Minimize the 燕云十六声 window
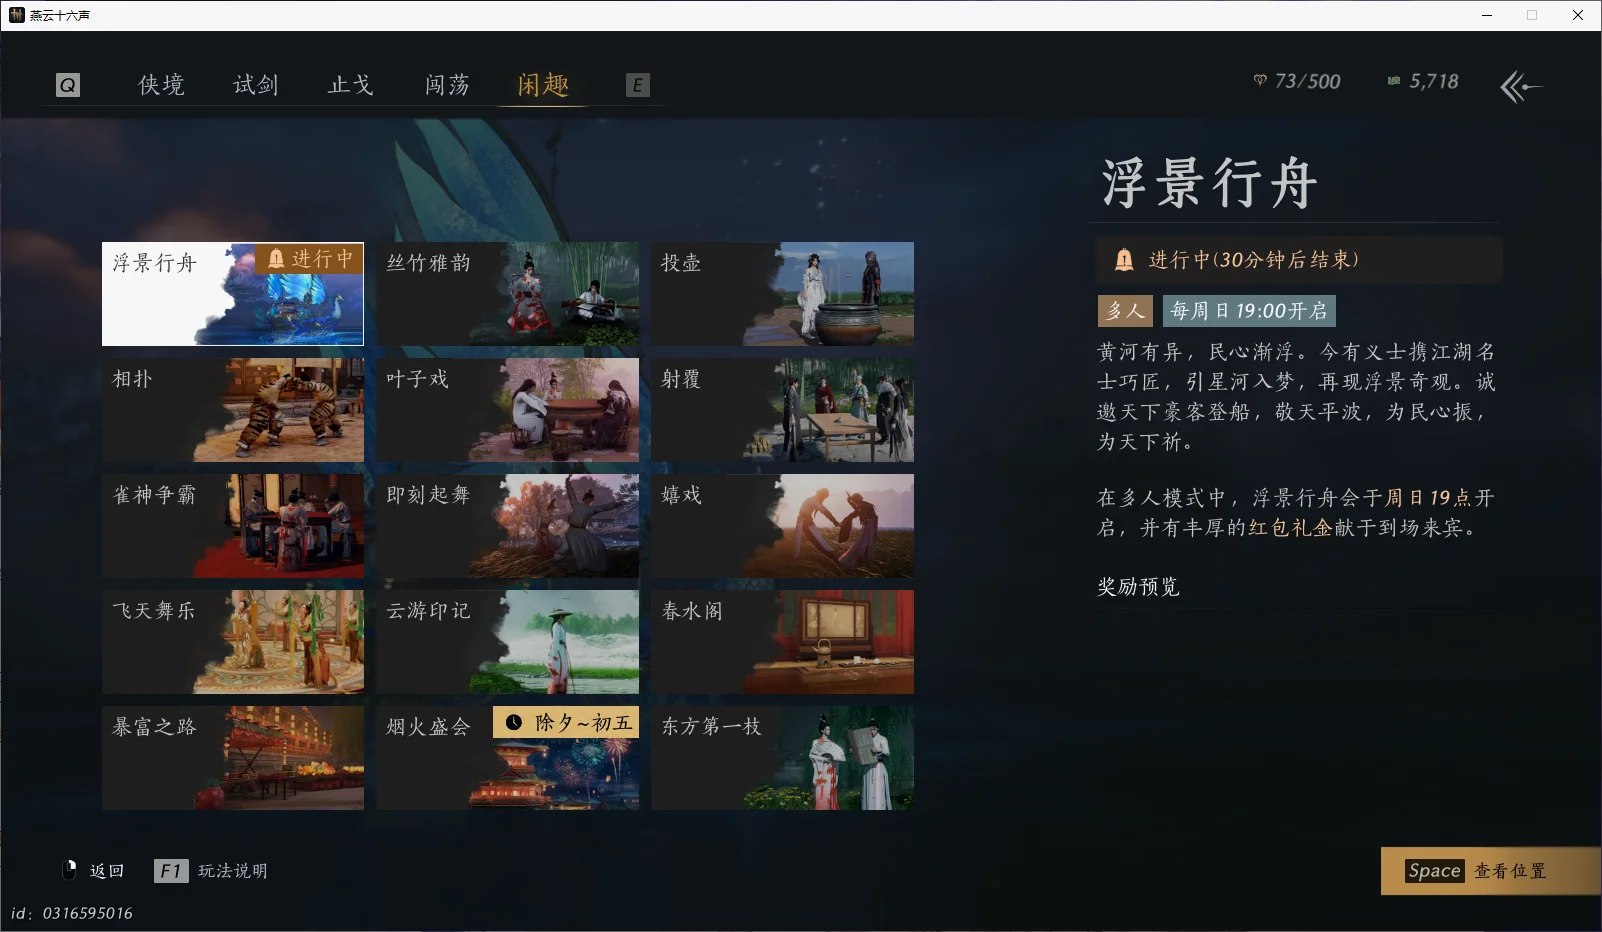1602x932 pixels. coord(1487,15)
